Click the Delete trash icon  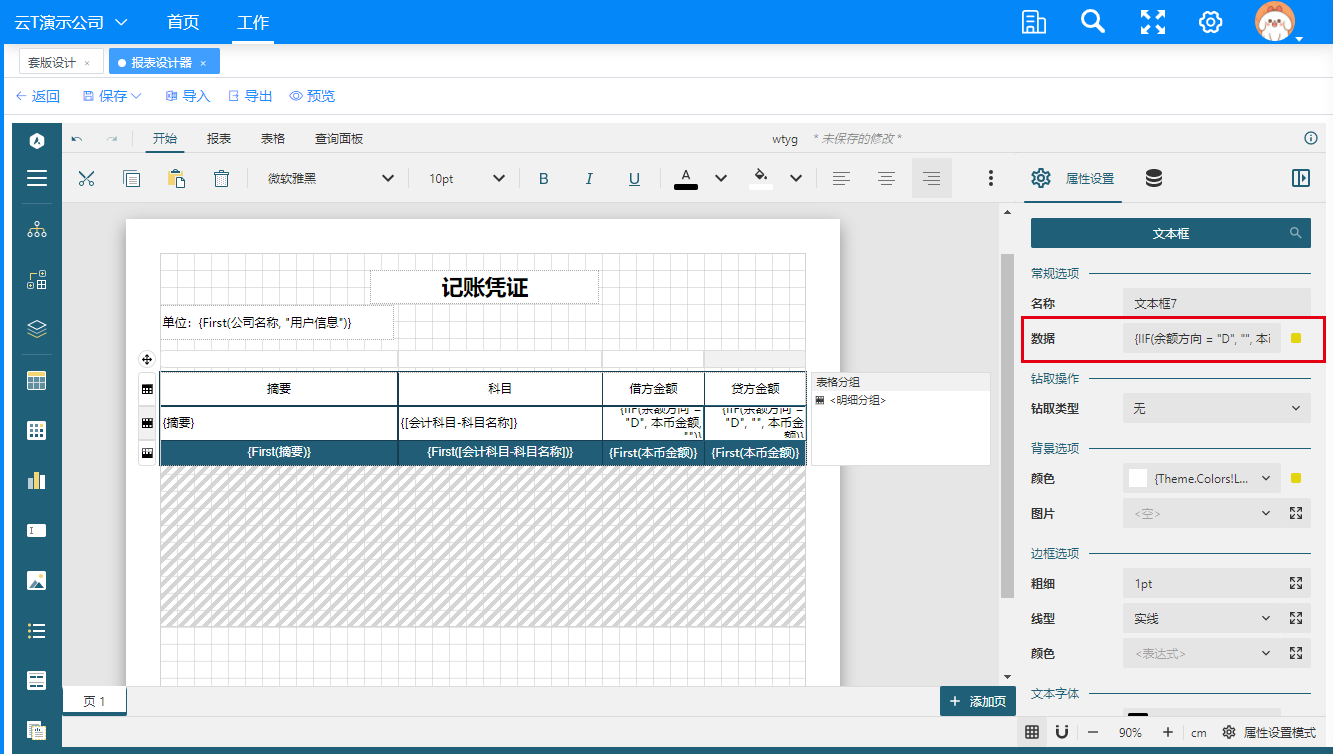pos(221,179)
